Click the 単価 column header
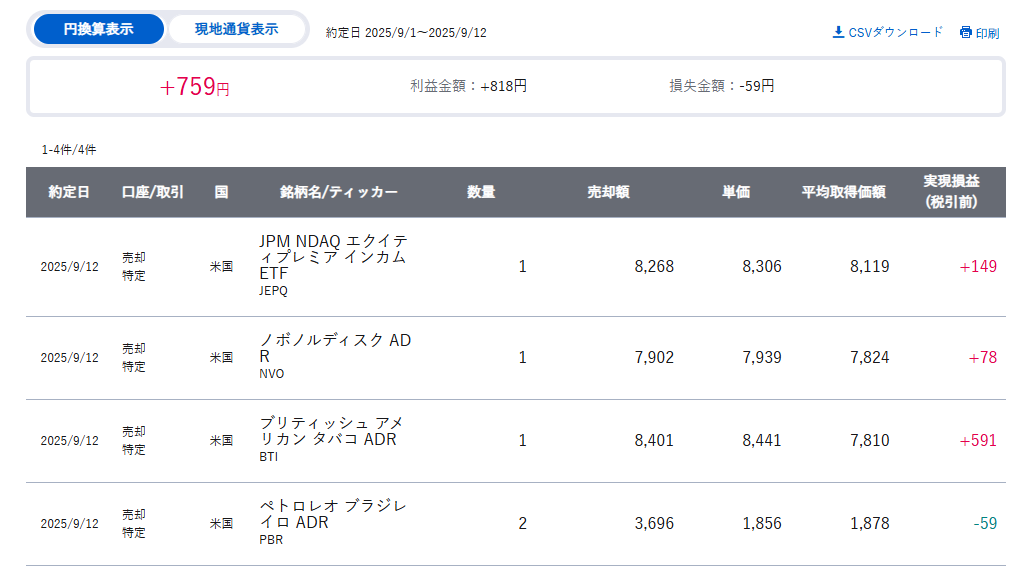Screen dimensions: 1023x579 click(x=736, y=192)
